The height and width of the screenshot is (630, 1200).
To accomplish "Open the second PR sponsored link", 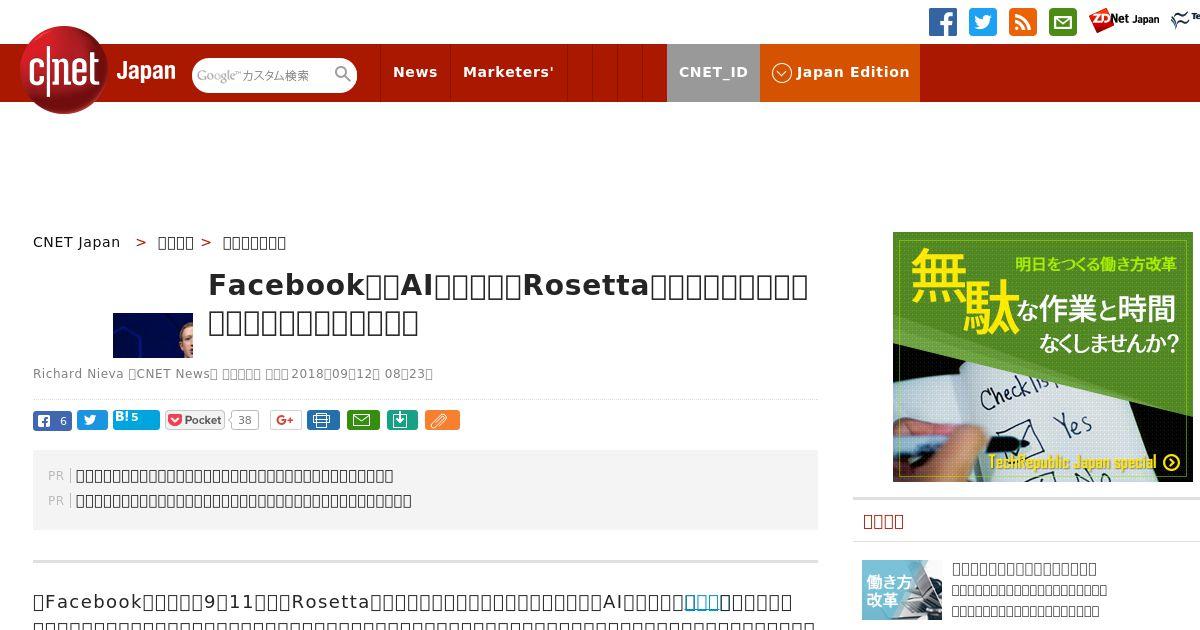I will coord(244,501).
